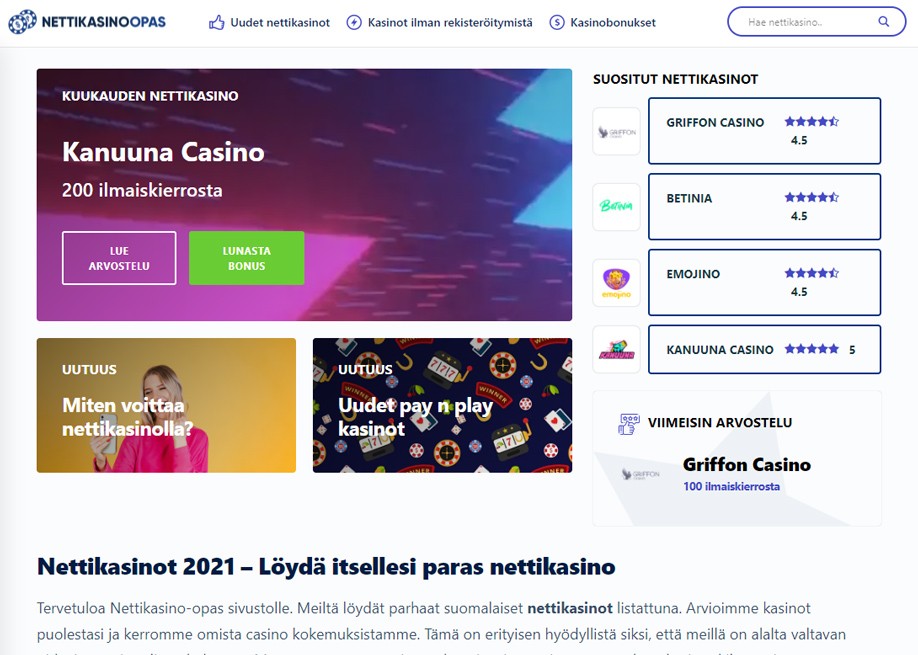
Task: Click the Nettikasinoopas poker chip logo
Action: click(22, 22)
